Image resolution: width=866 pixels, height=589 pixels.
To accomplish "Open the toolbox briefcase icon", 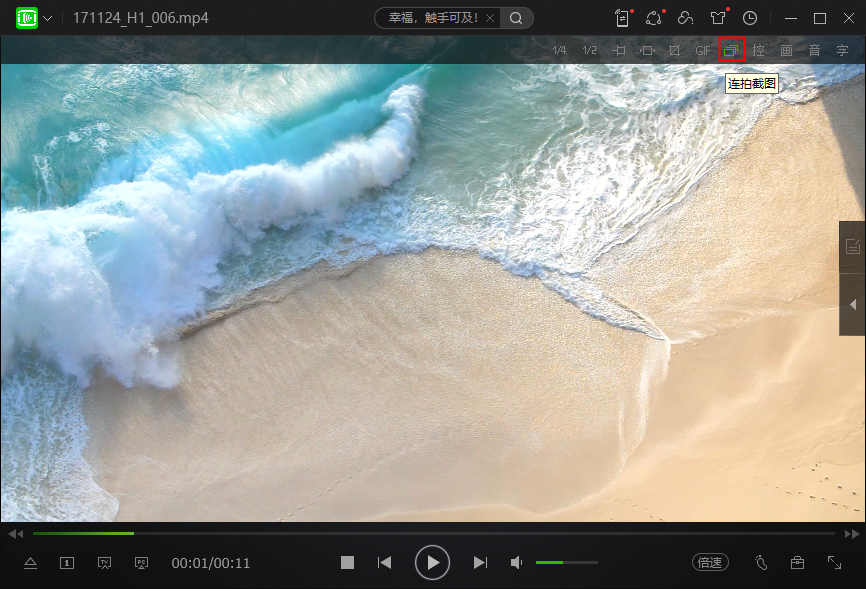I will tap(797, 562).
